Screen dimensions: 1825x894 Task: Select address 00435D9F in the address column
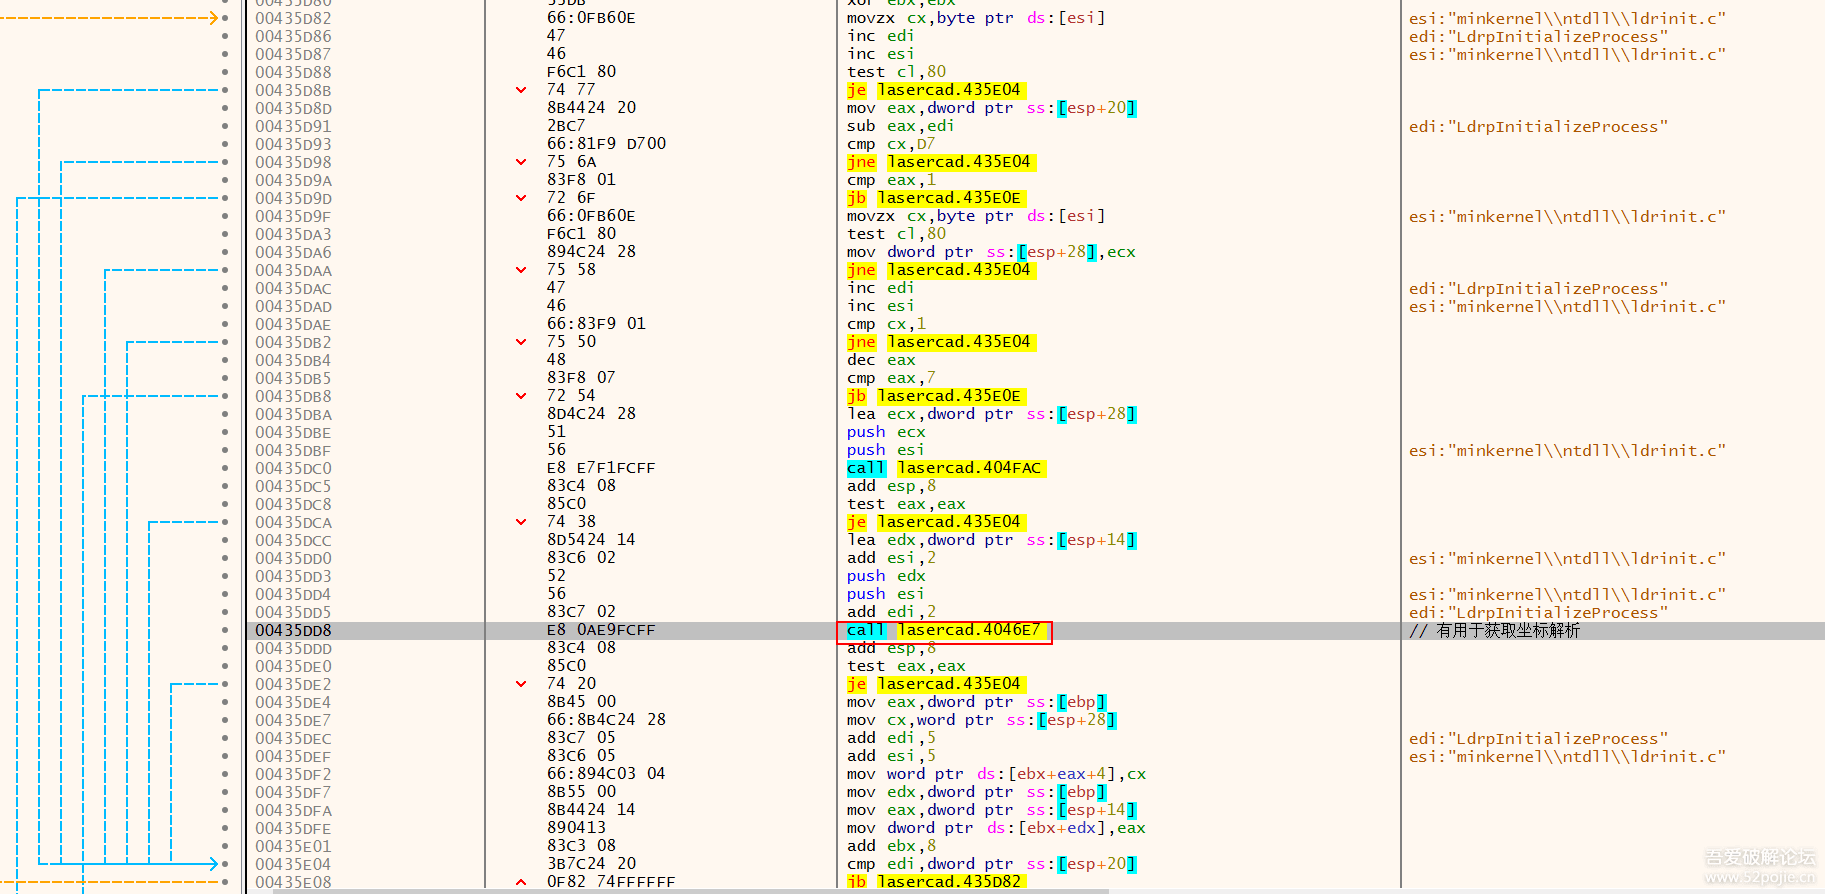[x=293, y=216]
